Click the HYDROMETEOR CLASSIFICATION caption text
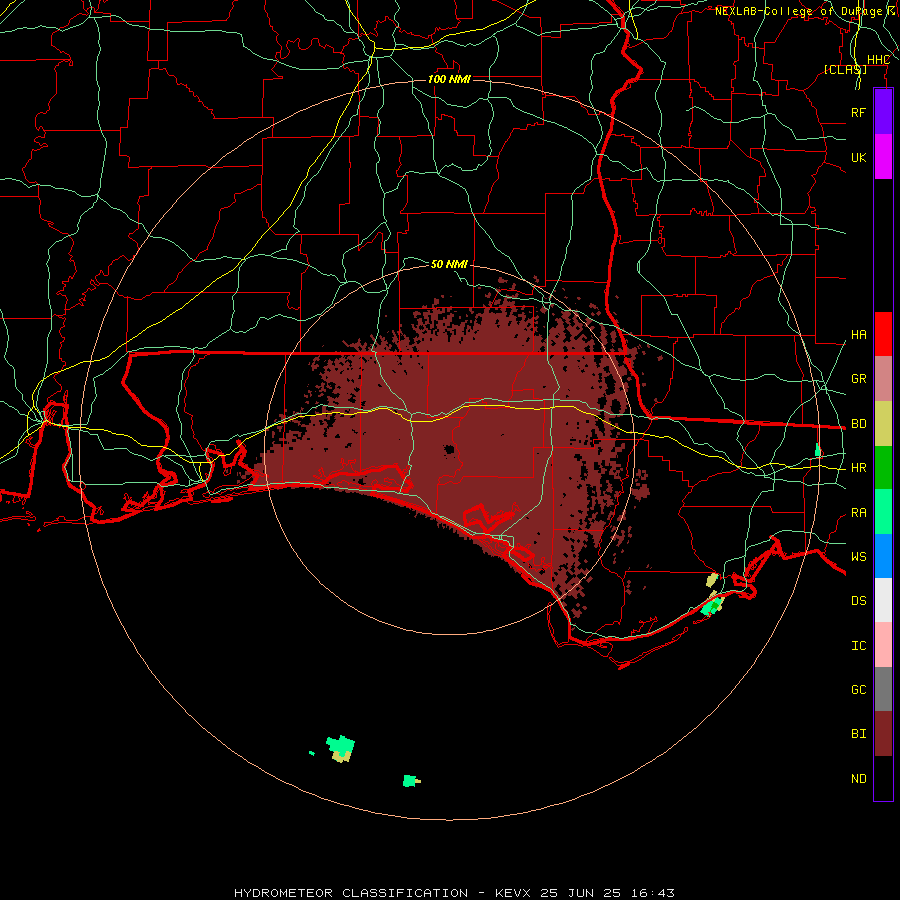Viewport: 900px width, 900px height. [x=351, y=893]
